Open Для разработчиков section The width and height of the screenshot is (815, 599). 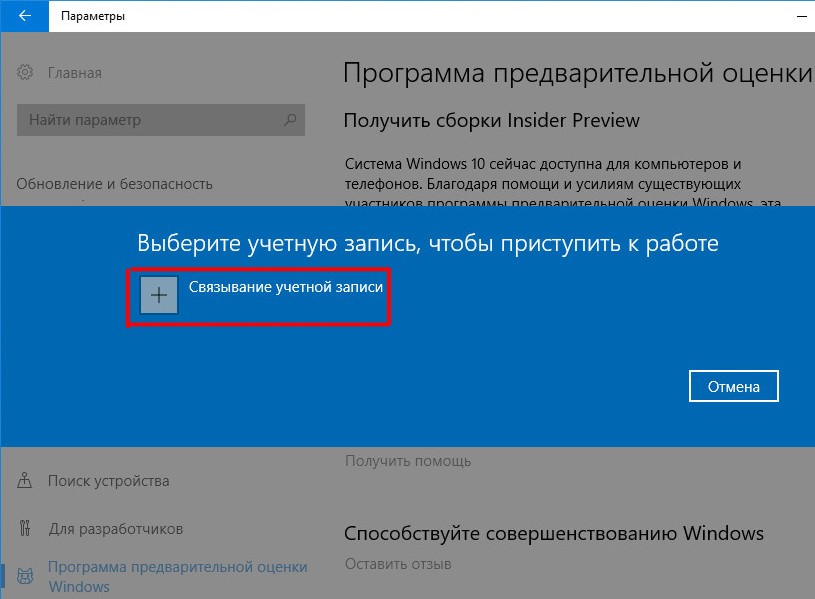pos(116,529)
